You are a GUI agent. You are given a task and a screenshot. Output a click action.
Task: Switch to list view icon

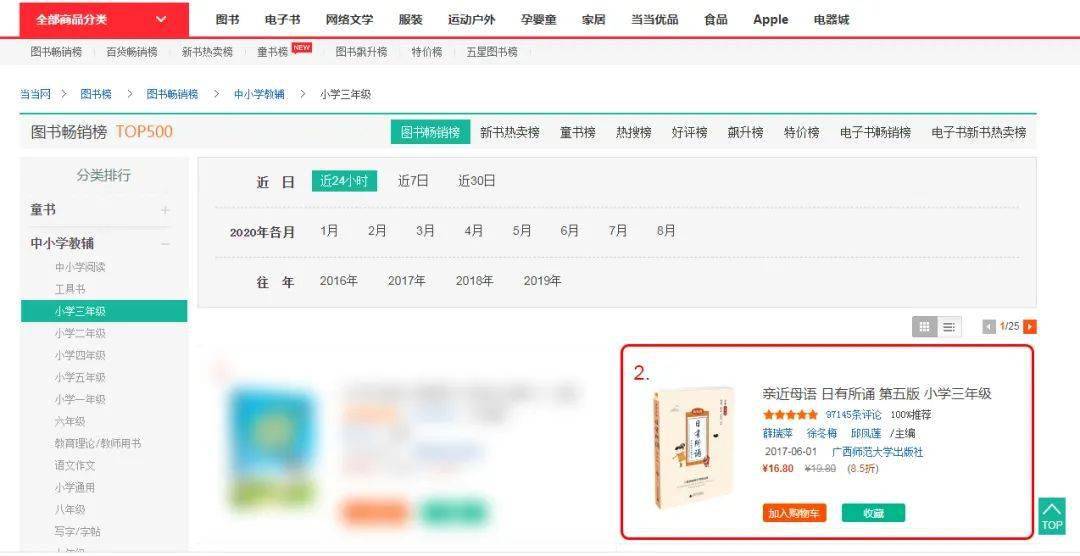coord(948,327)
